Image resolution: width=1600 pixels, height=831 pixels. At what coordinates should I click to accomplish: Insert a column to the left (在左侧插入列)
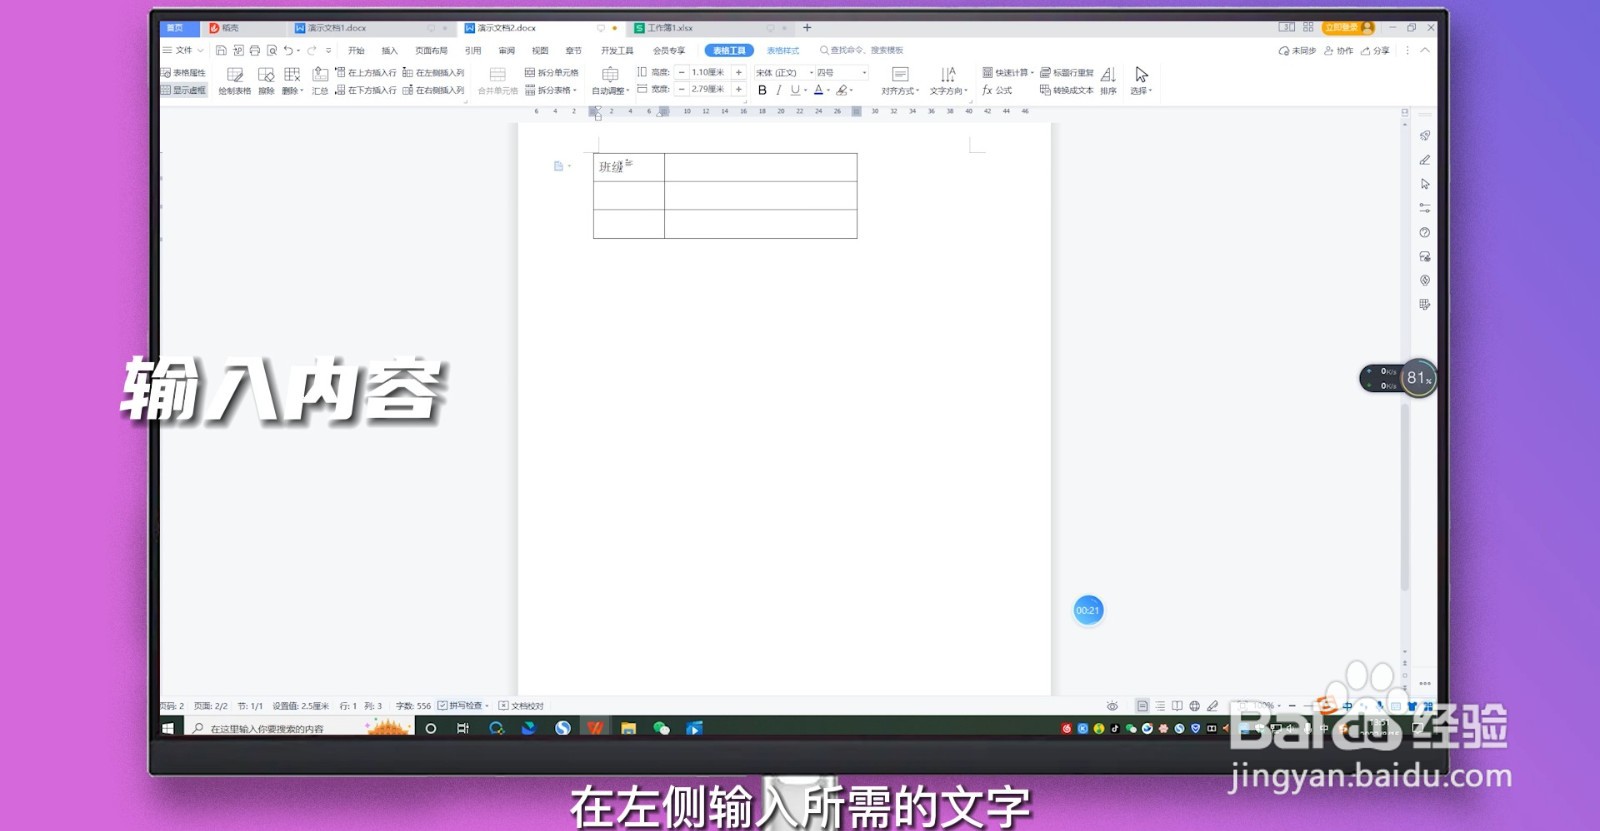[433, 73]
